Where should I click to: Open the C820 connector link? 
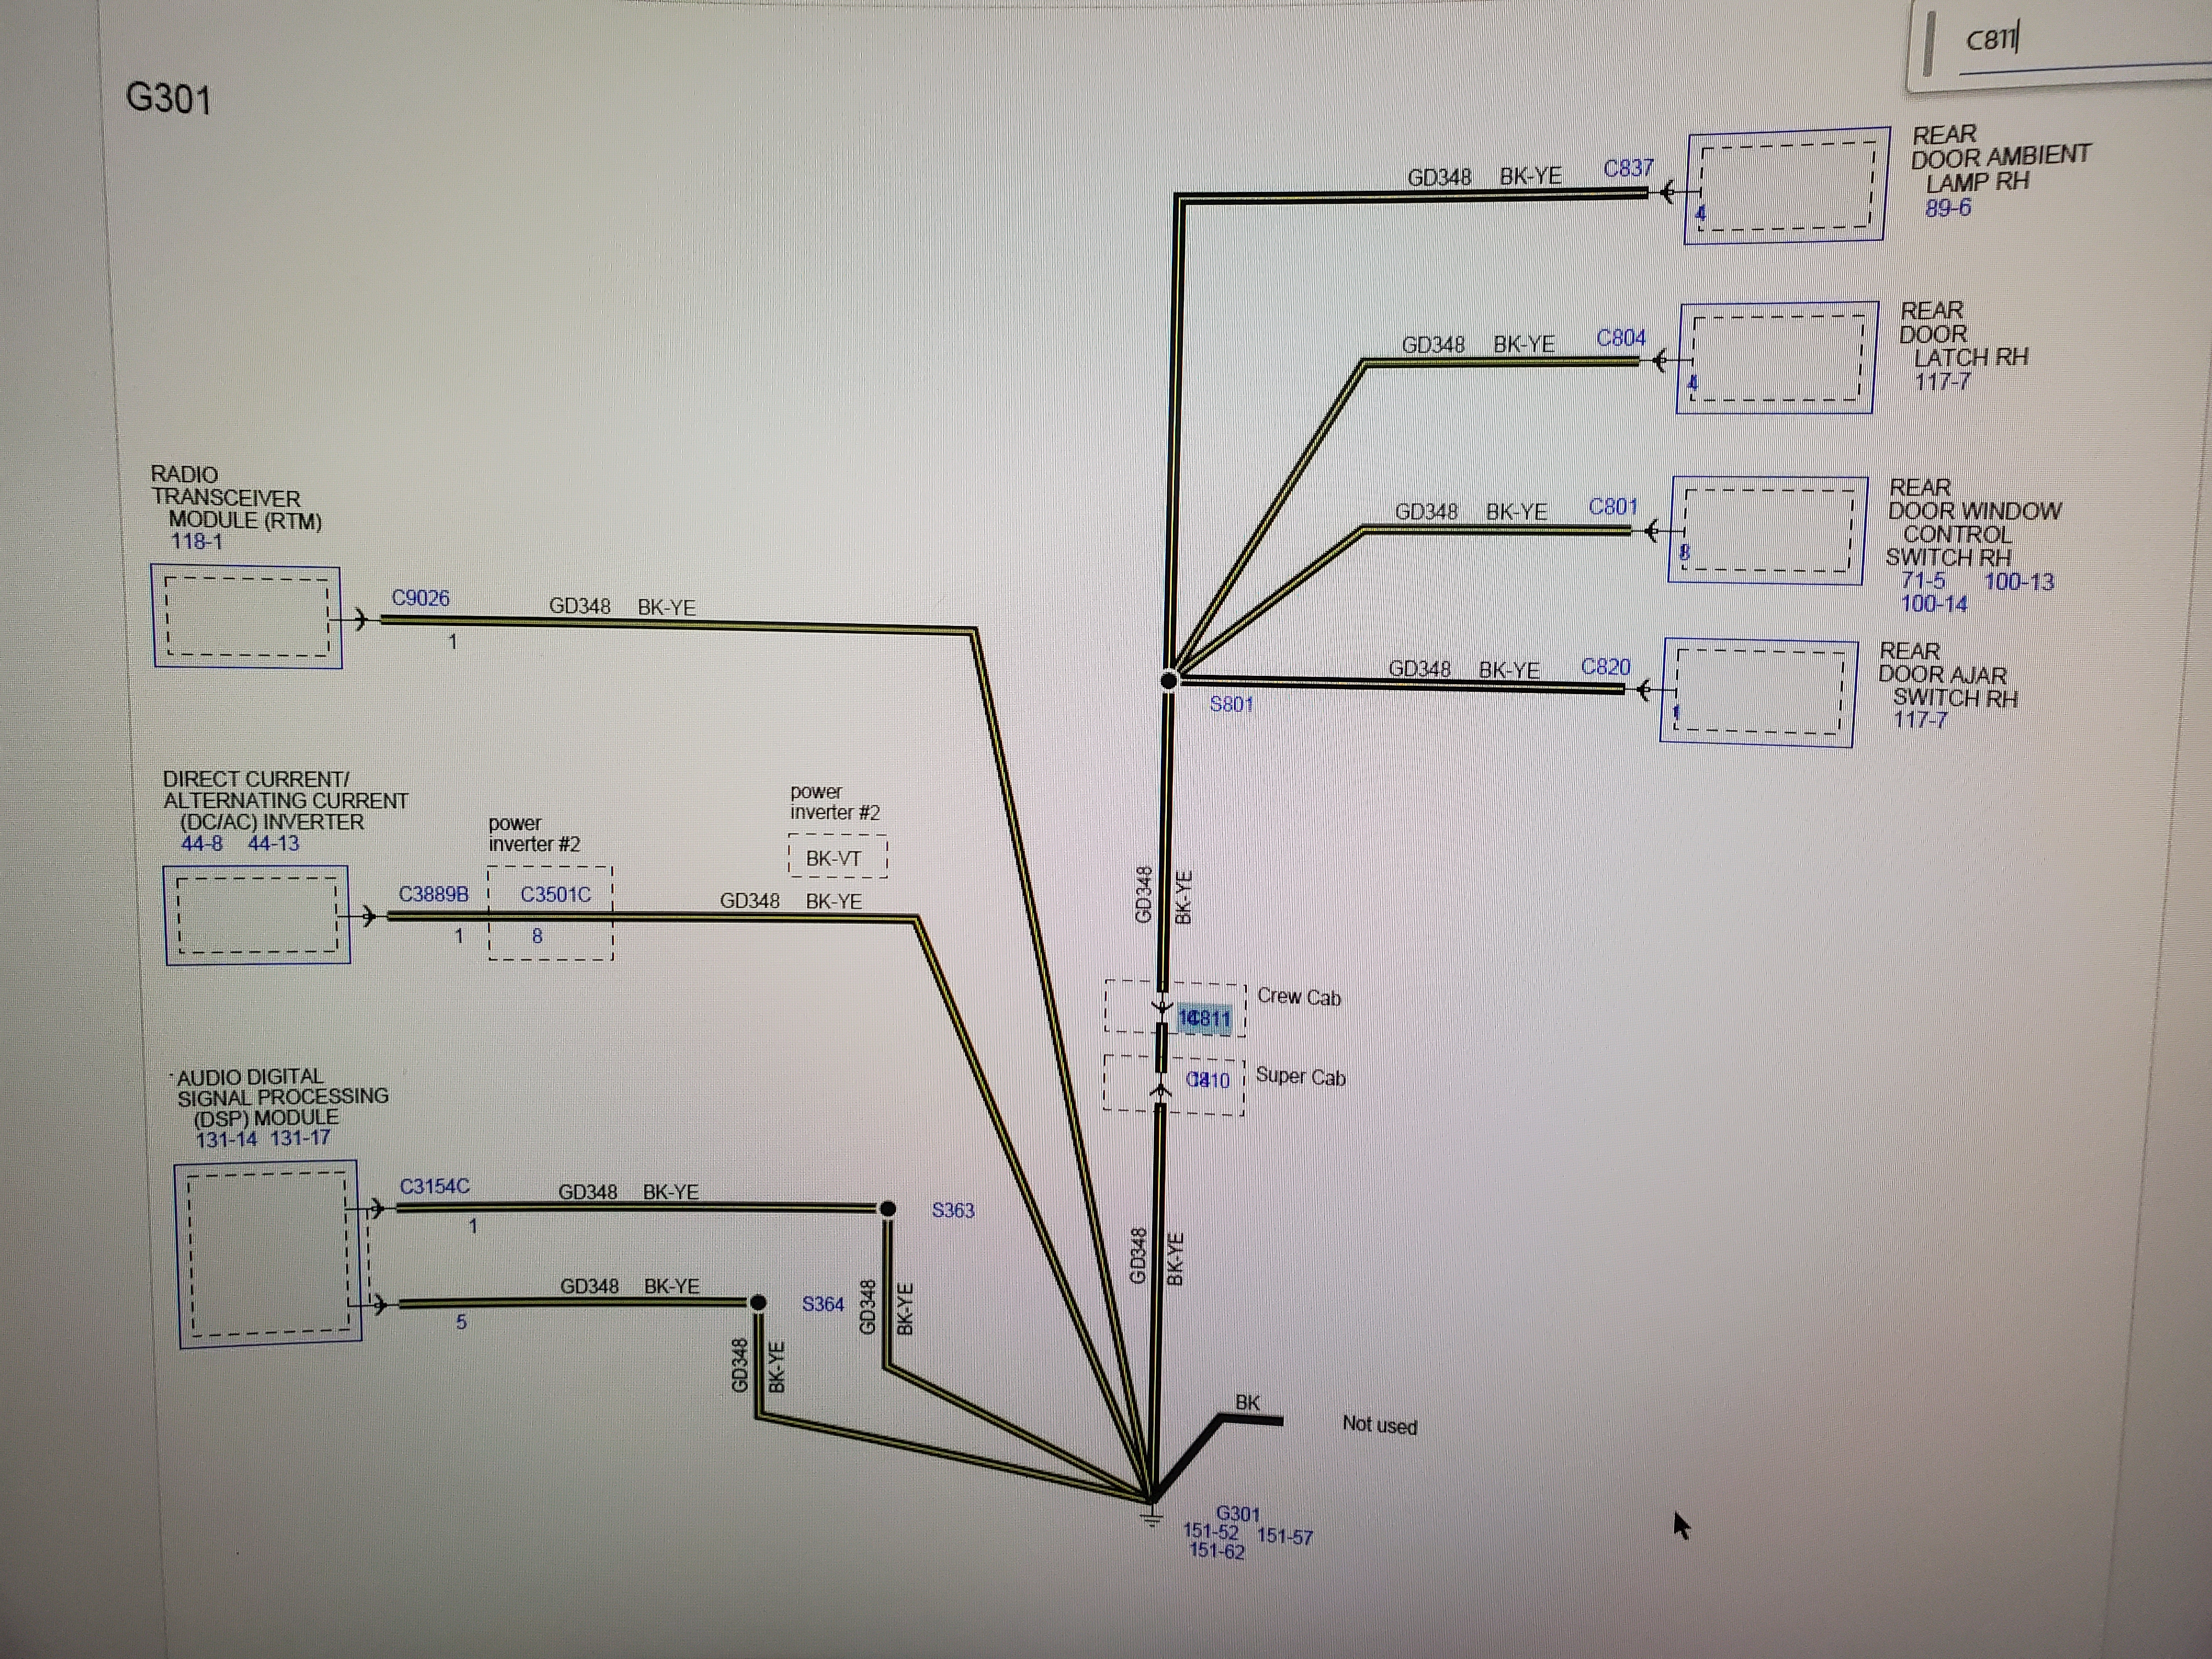1605,667
